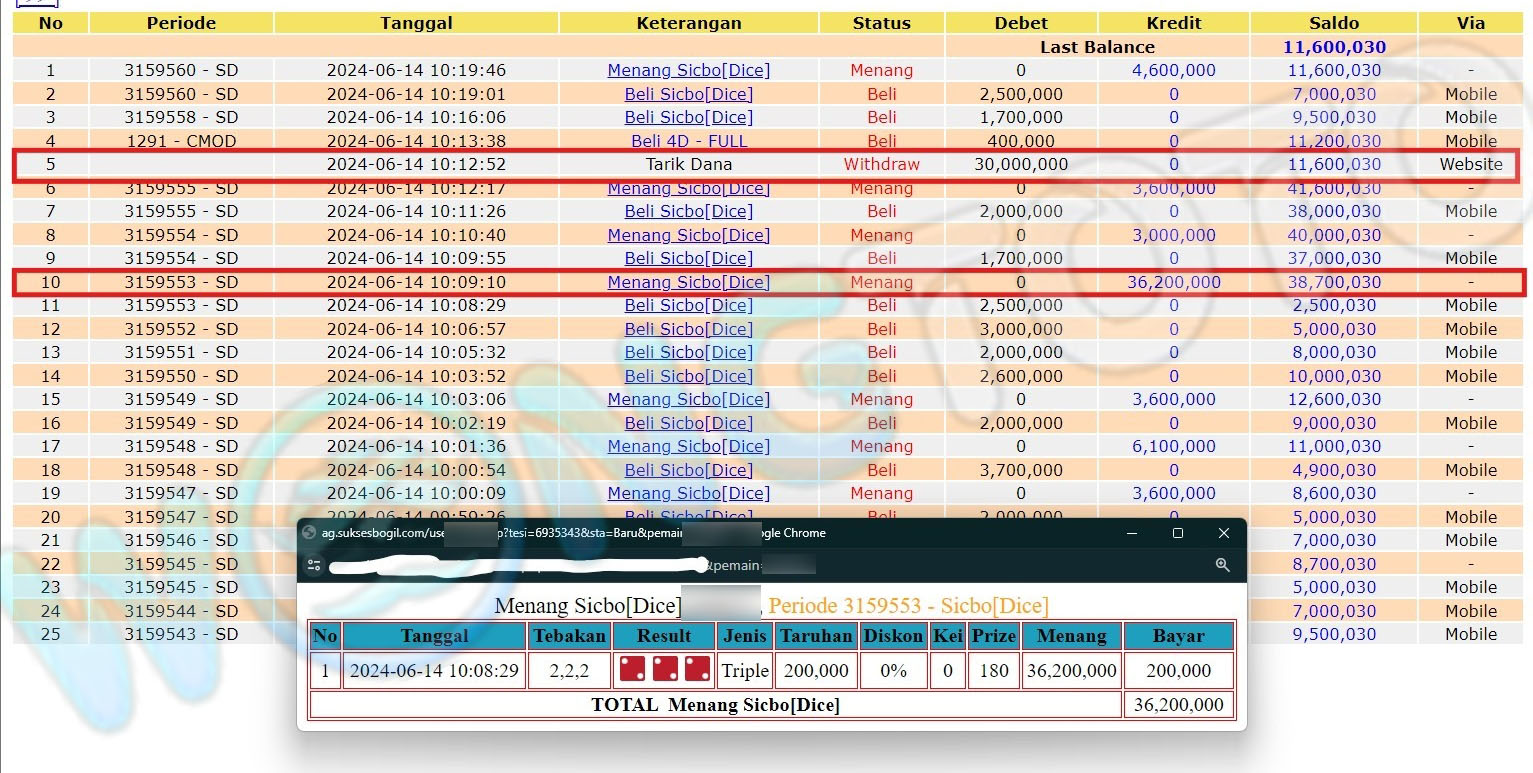Image resolution: width=1533 pixels, height=773 pixels.
Task: Open Menang Sicbo[Dice] link in row 8
Action: (689, 235)
